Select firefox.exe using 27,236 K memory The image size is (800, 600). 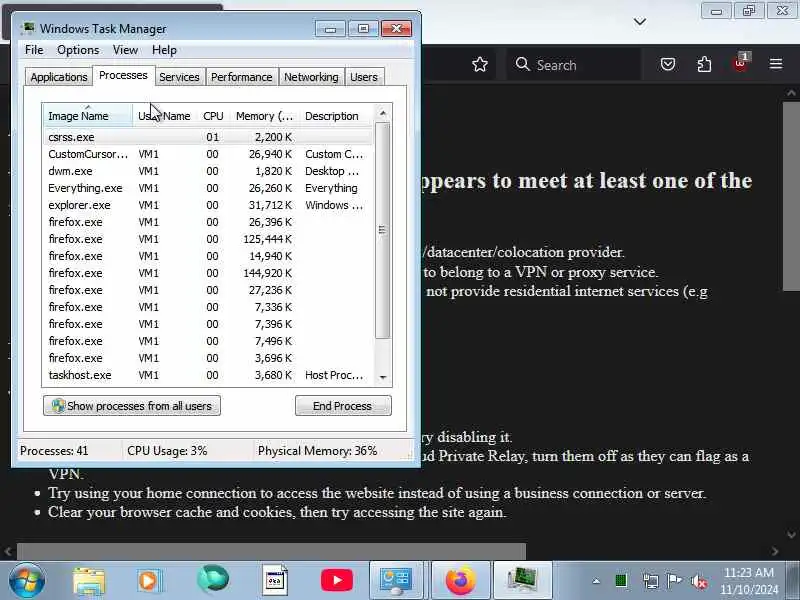[x=208, y=290]
